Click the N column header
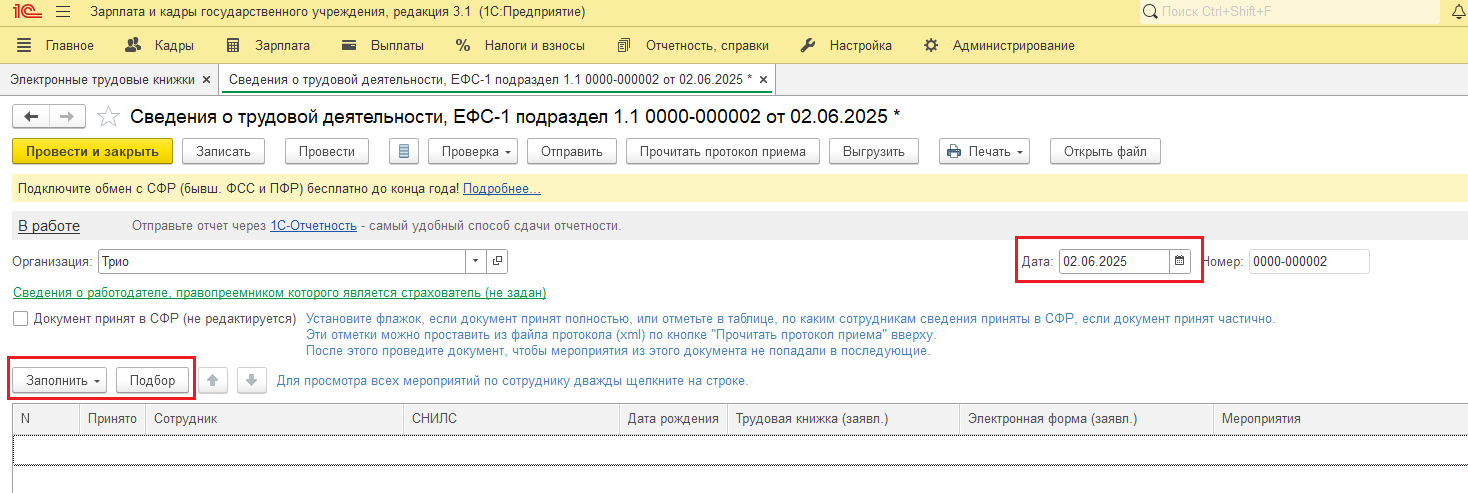Image resolution: width=1468 pixels, height=493 pixels. coord(45,419)
